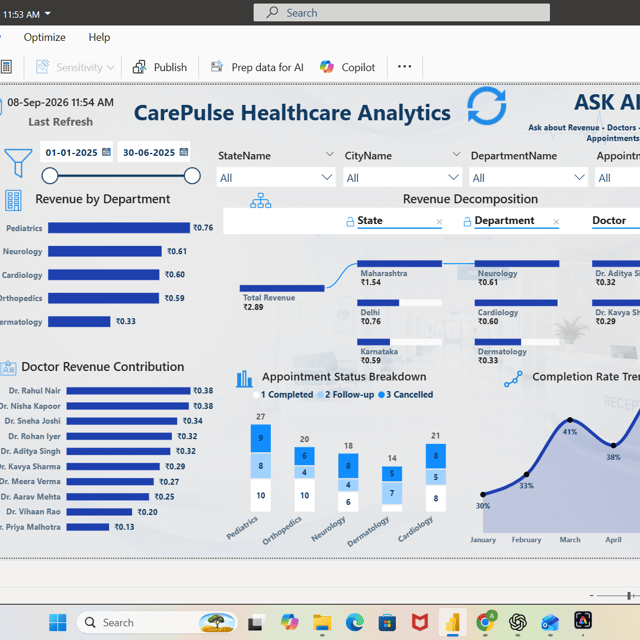Click the lock icon on State level
640x640 pixels.
(350, 222)
